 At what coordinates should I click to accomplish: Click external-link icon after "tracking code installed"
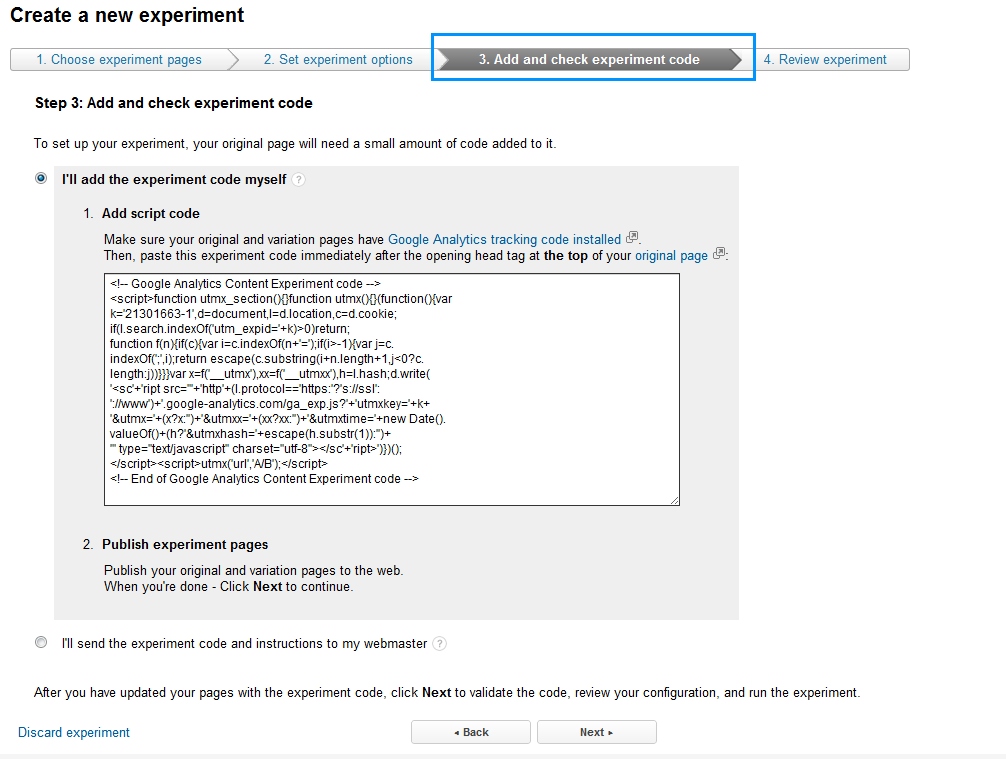pos(631,238)
